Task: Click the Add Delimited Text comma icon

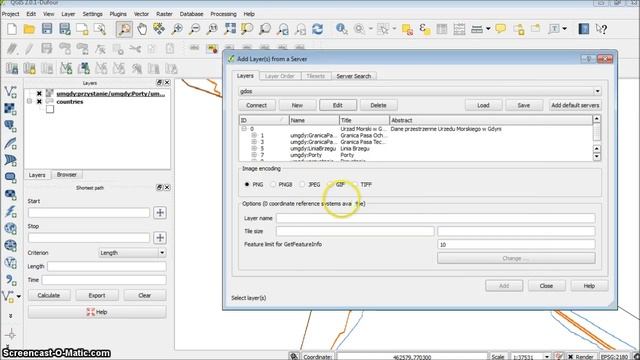Action: click(10, 280)
